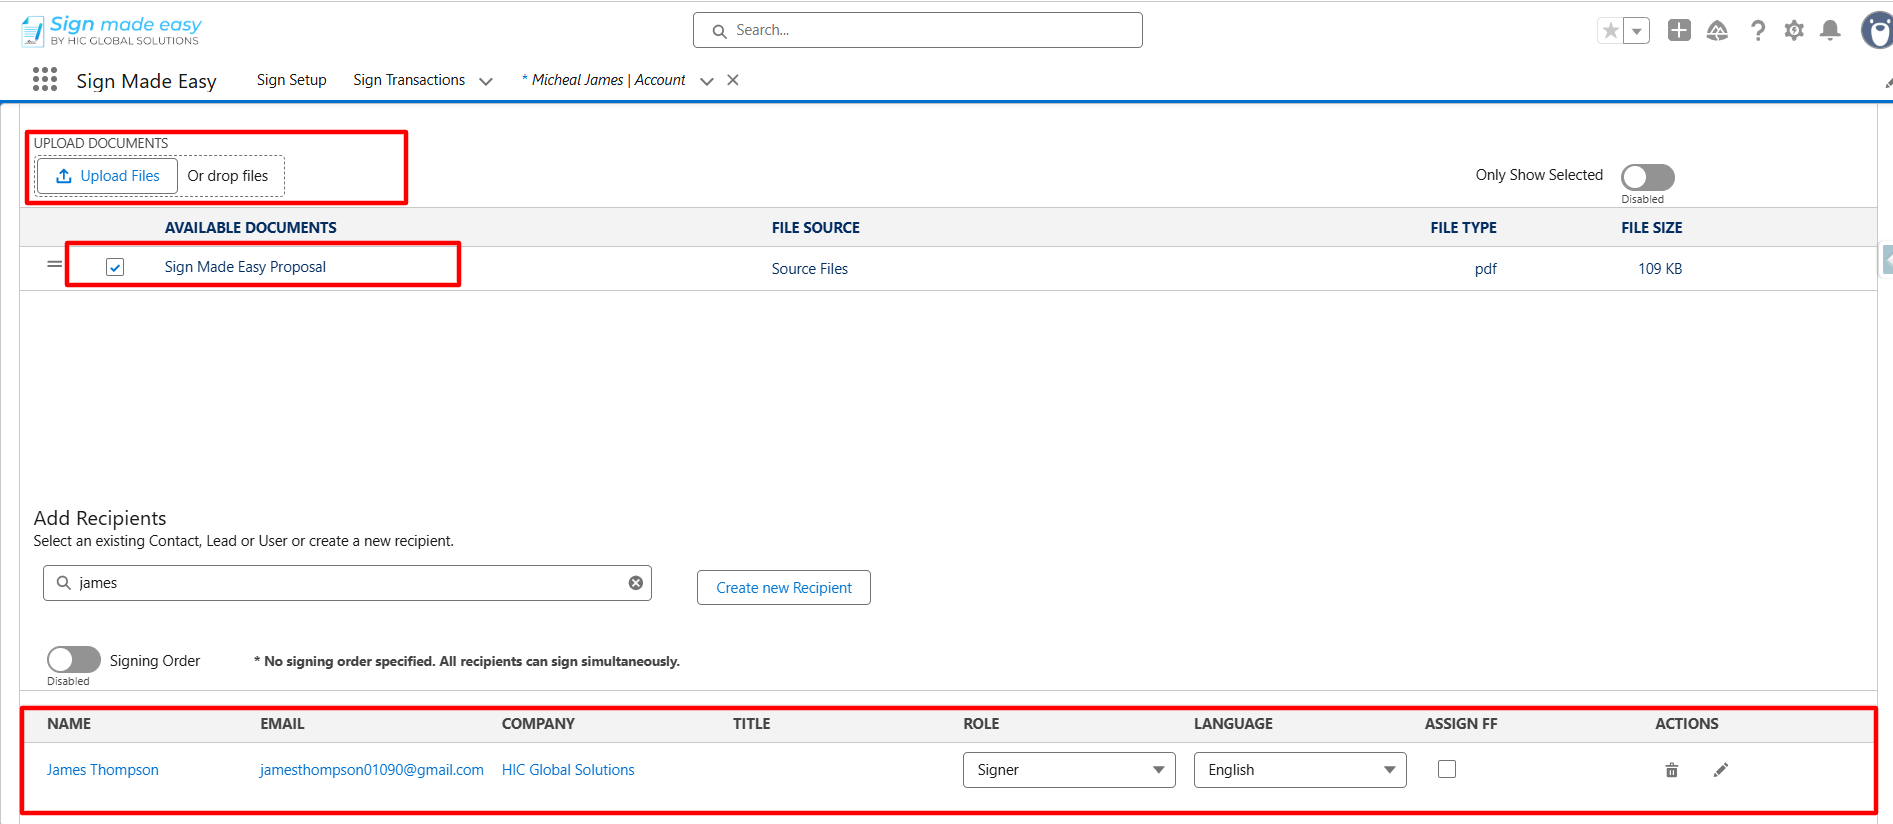Open the setup gear icon
This screenshot has width=1893, height=824.
pos(1794,31)
